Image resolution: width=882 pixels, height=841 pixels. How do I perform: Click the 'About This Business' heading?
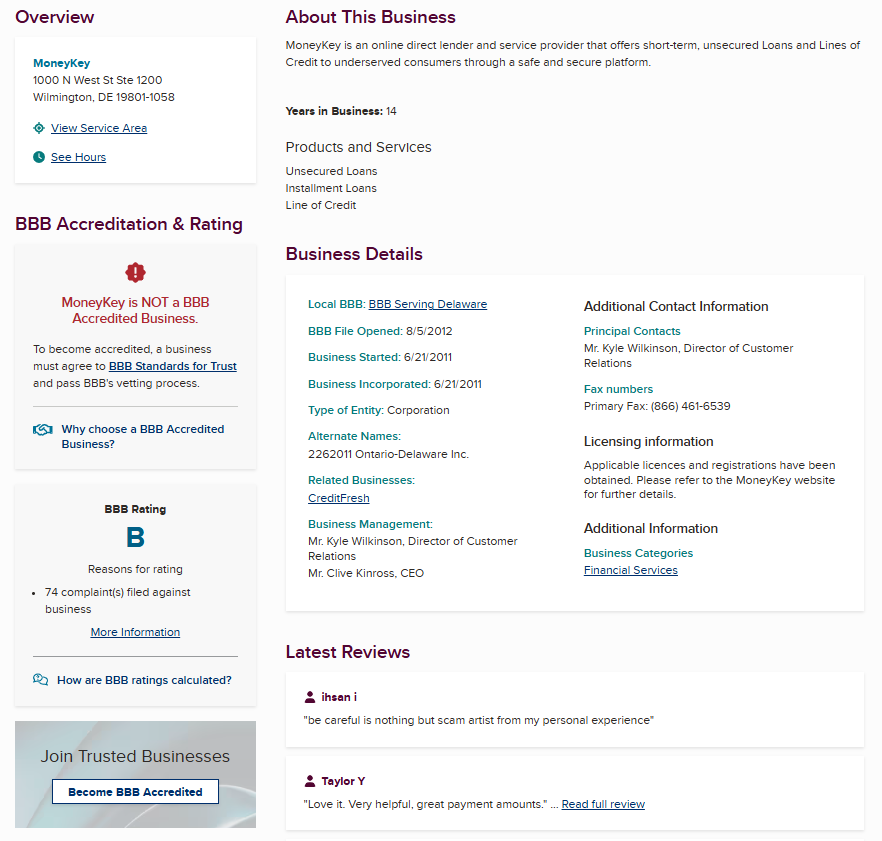(x=370, y=17)
